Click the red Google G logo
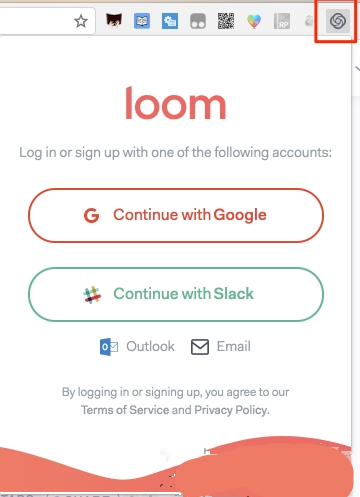 [x=91, y=215]
